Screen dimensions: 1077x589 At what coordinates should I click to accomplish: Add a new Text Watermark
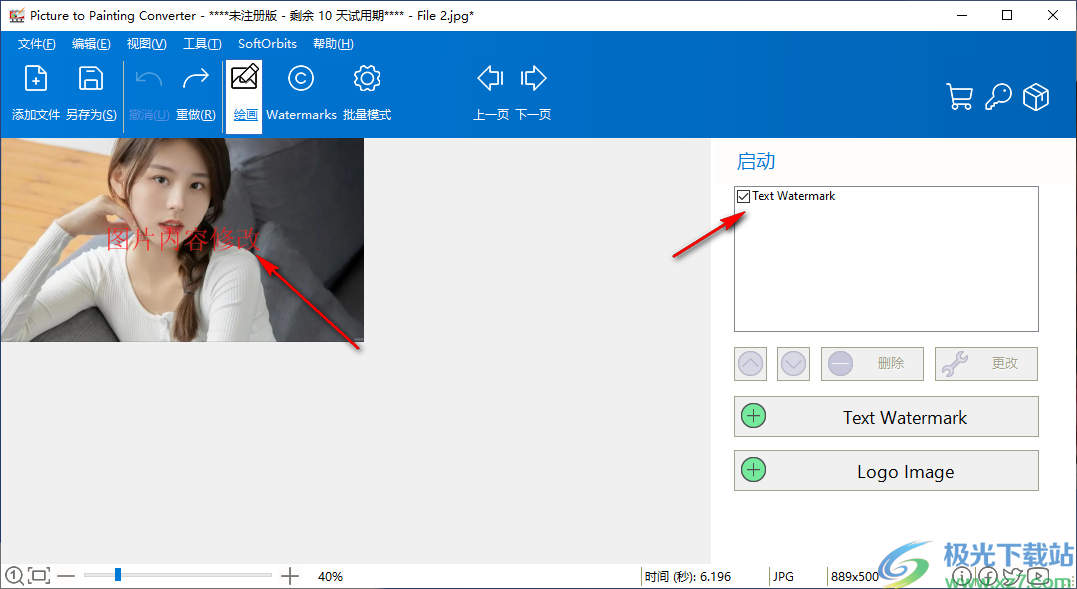886,417
